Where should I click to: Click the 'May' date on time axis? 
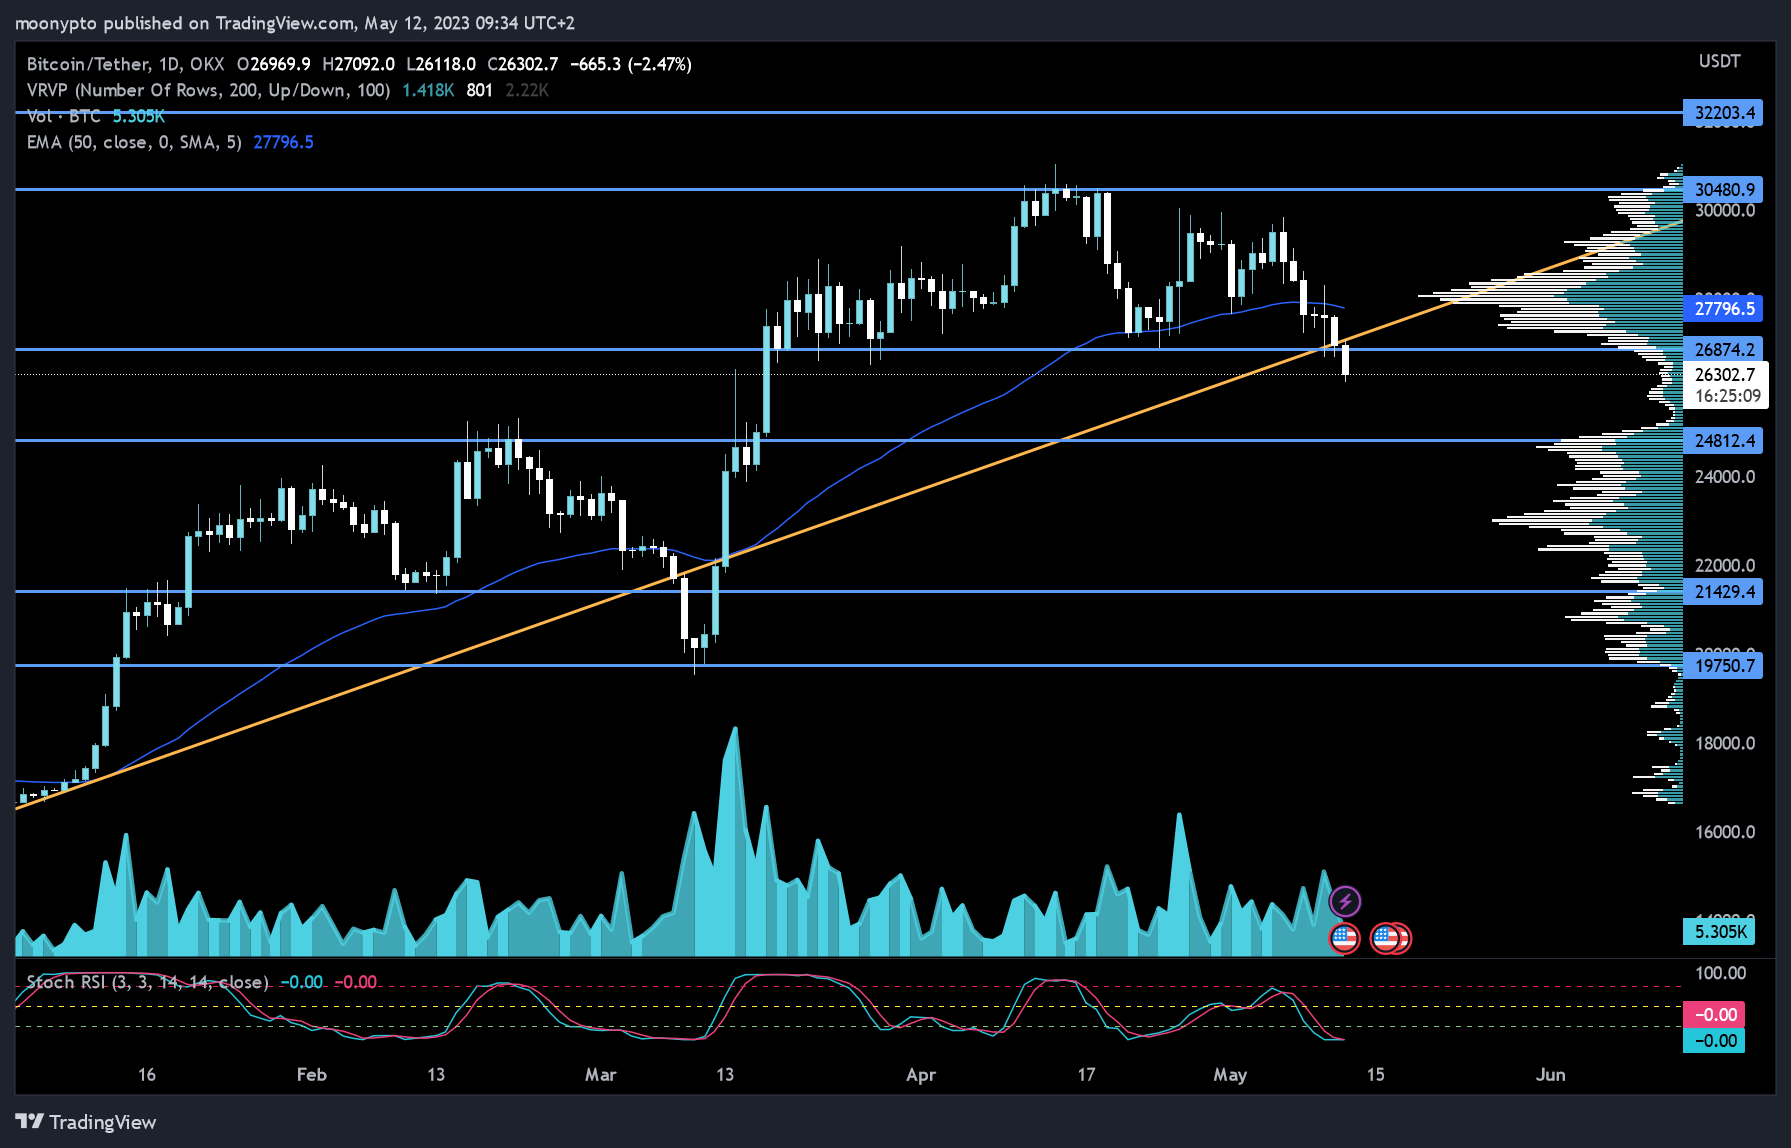click(x=1230, y=1074)
